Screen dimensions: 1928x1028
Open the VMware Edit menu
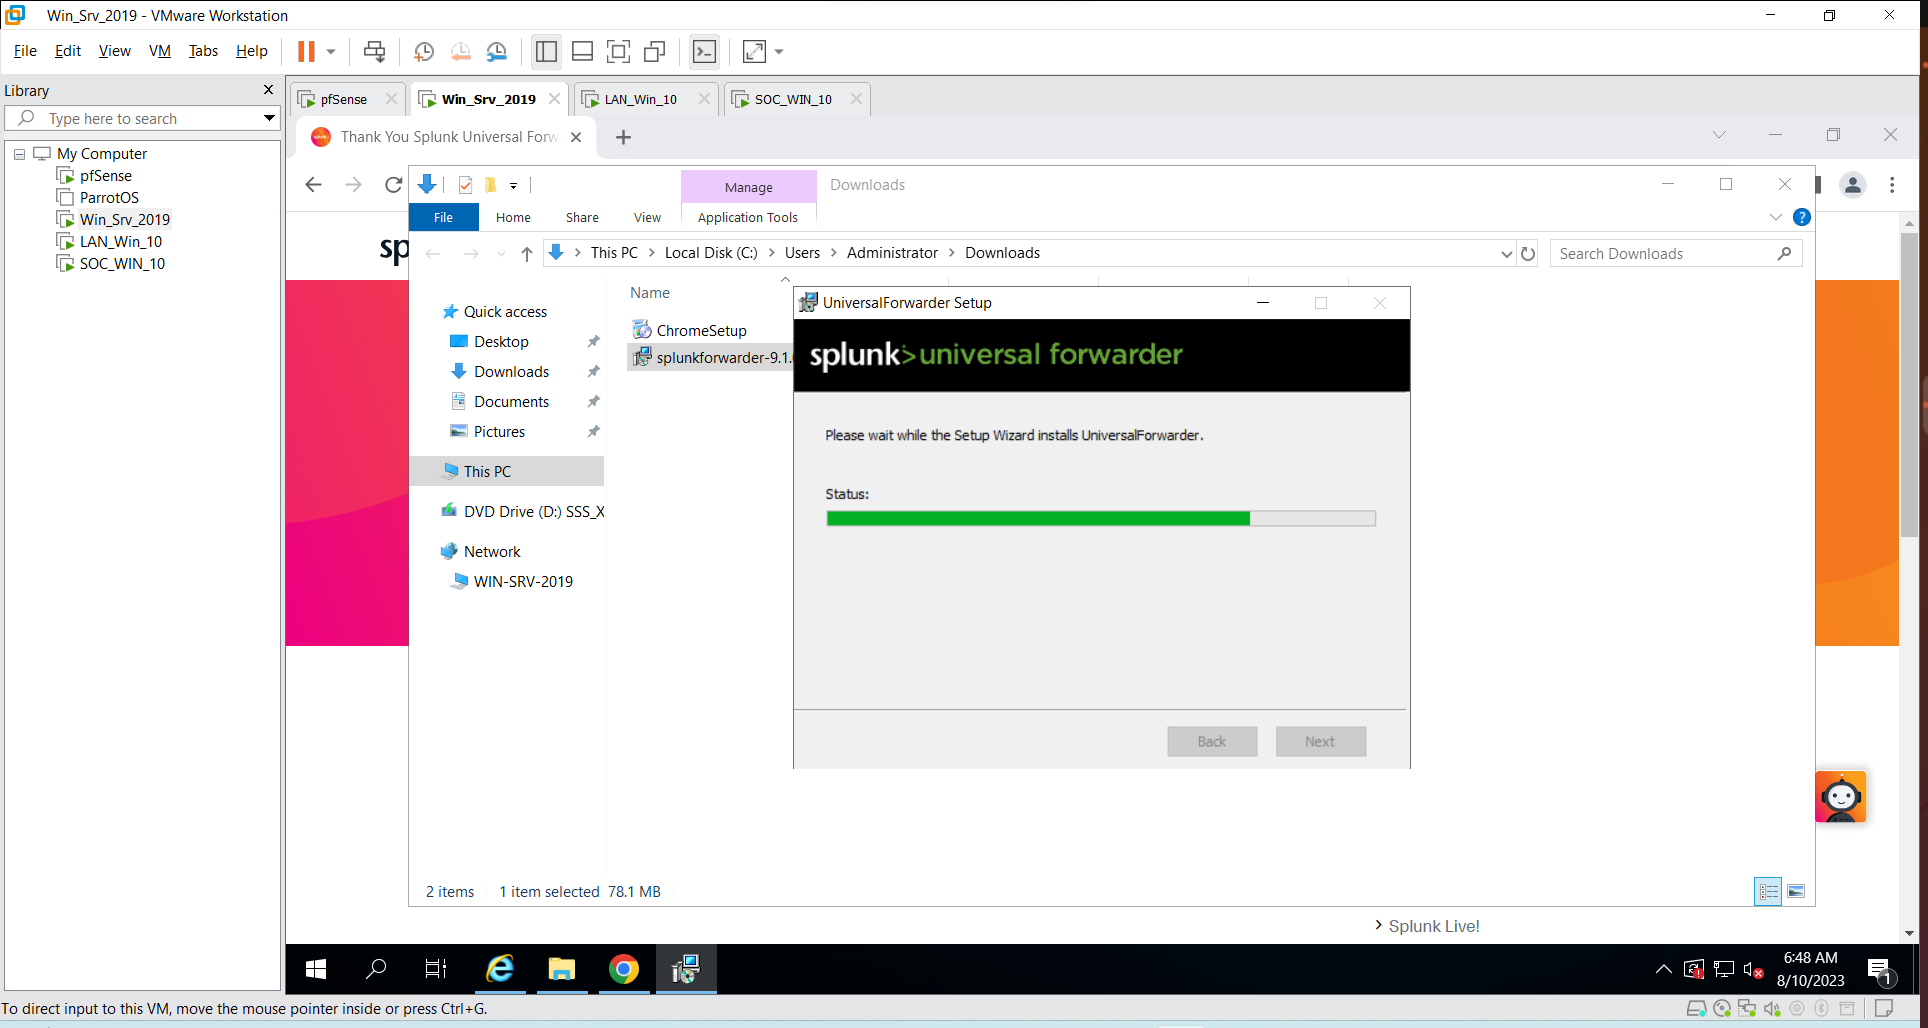click(x=68, y=51)
